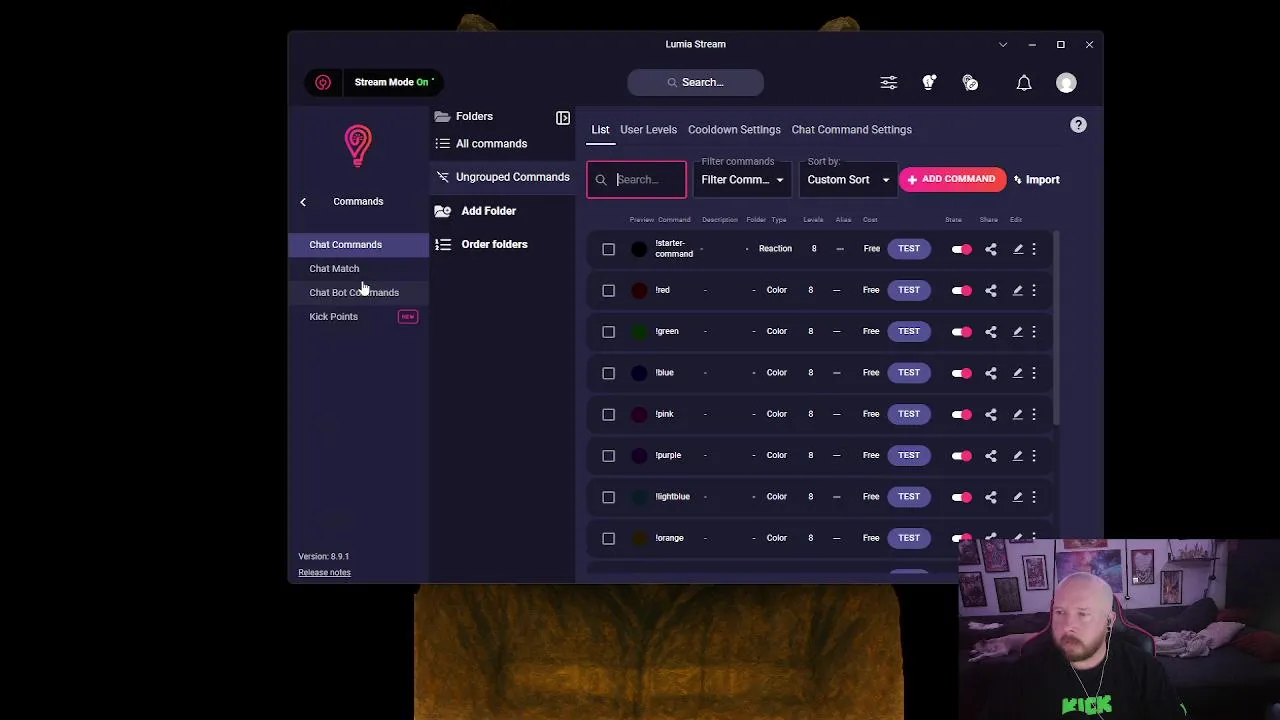Open the user profile avatar
Screen dimensions: 1280x720
pos(1066,83)
